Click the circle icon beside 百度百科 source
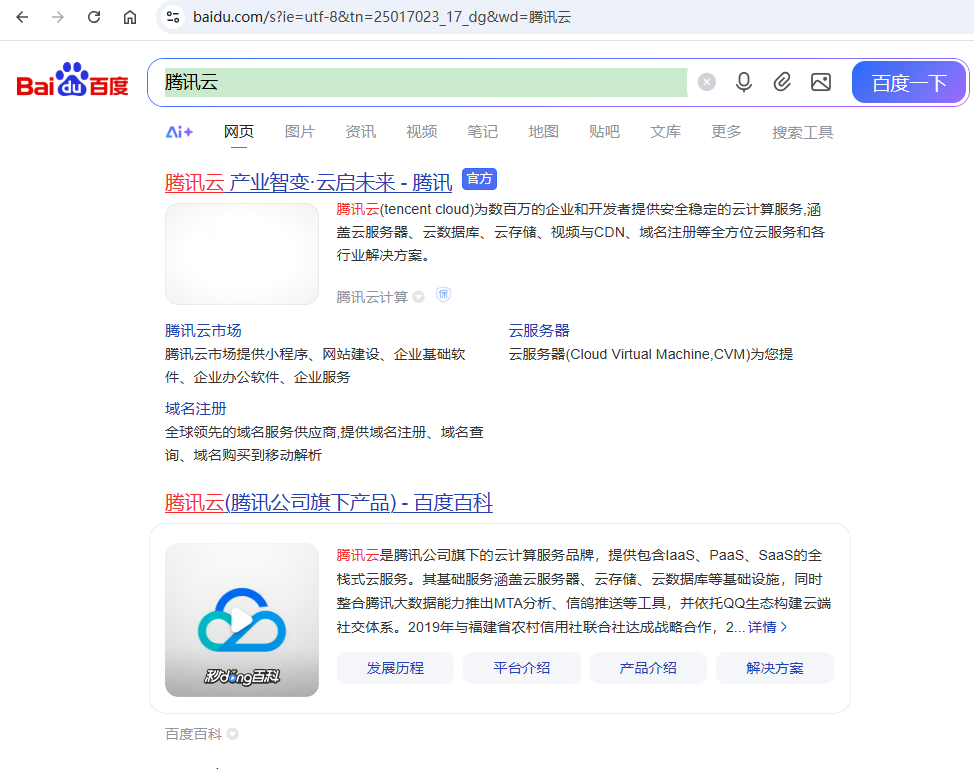 (x=232, y=733)
